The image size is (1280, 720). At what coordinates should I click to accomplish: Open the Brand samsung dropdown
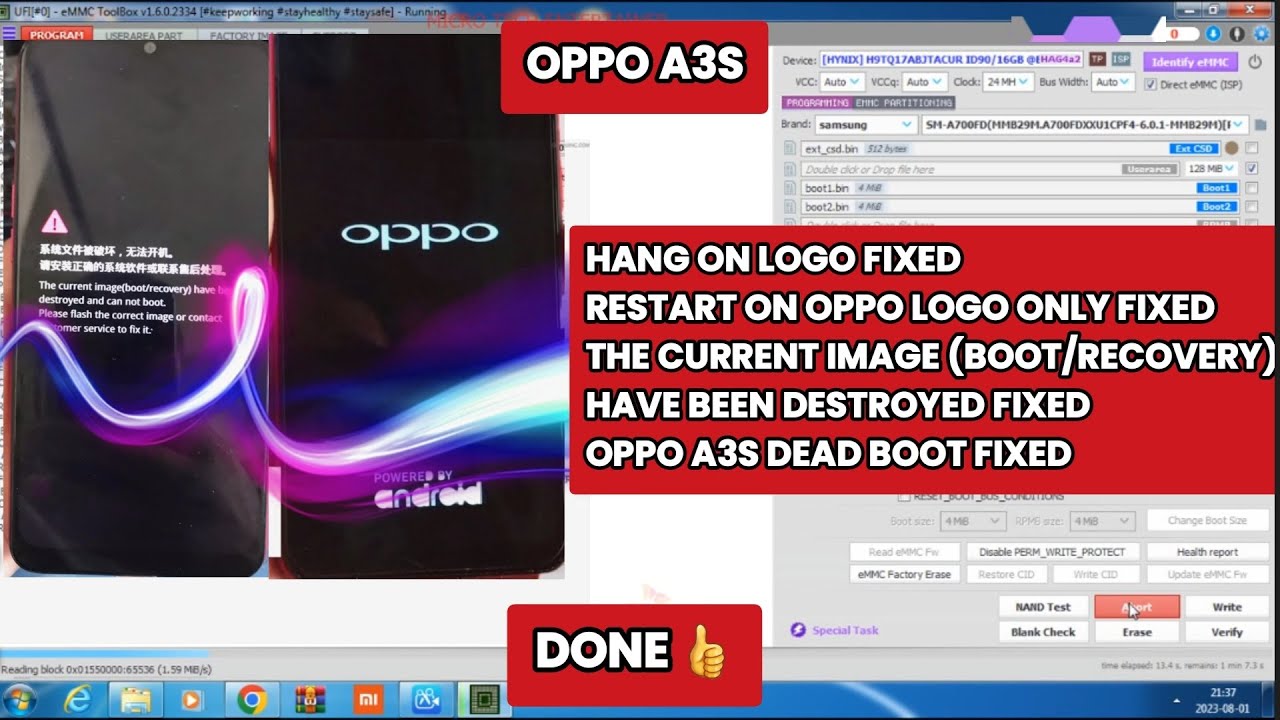pos(865,125)
